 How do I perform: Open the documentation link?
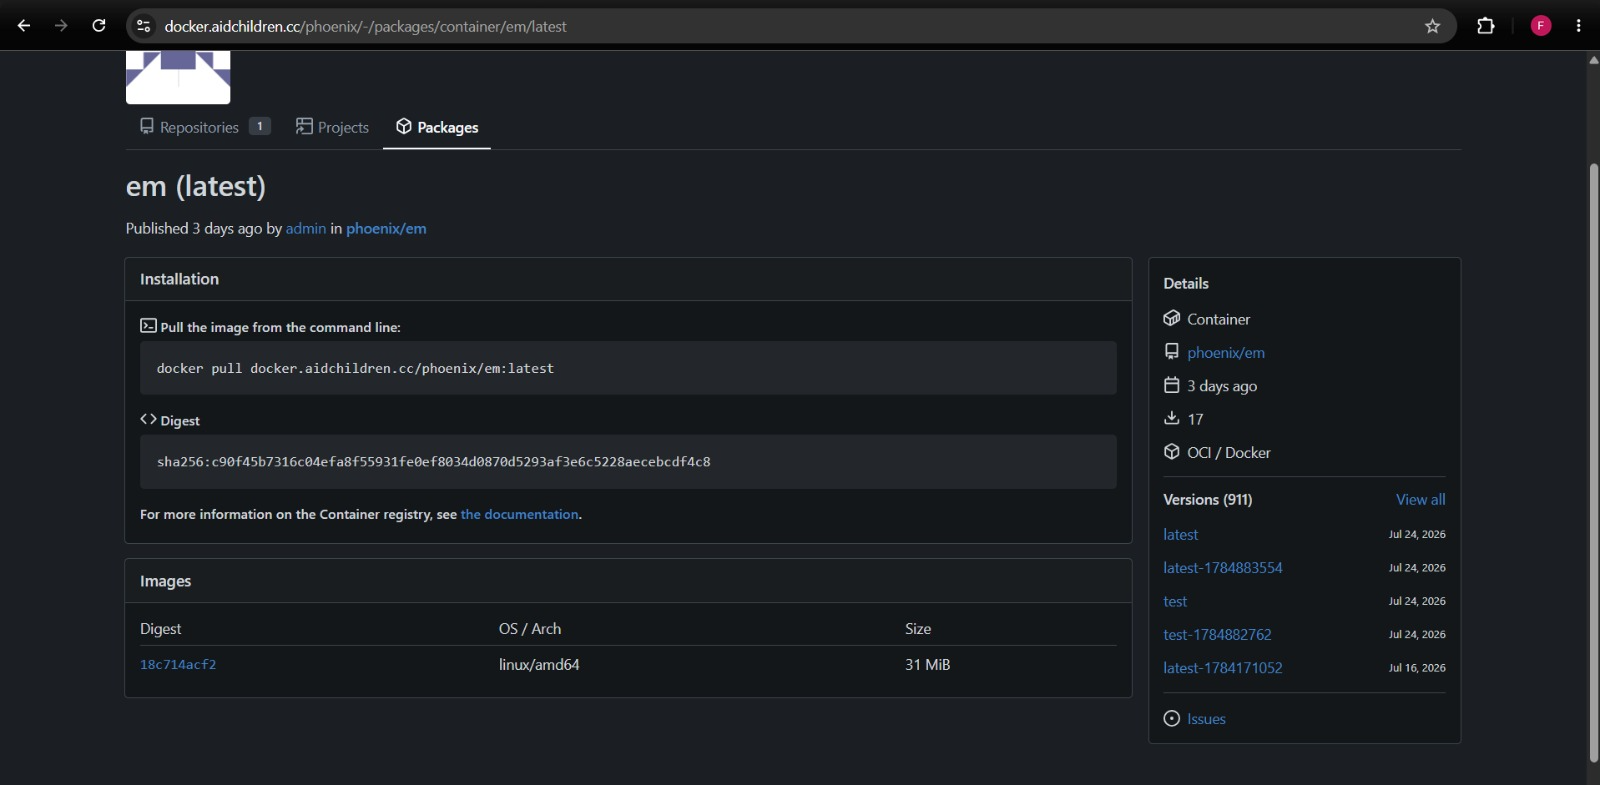coord(520,515)
